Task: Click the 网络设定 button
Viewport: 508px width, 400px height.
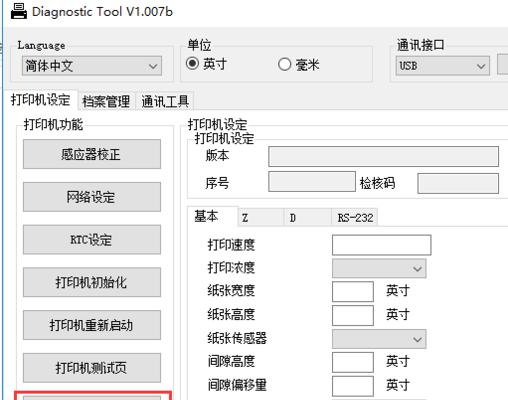Action: [92, 197]
